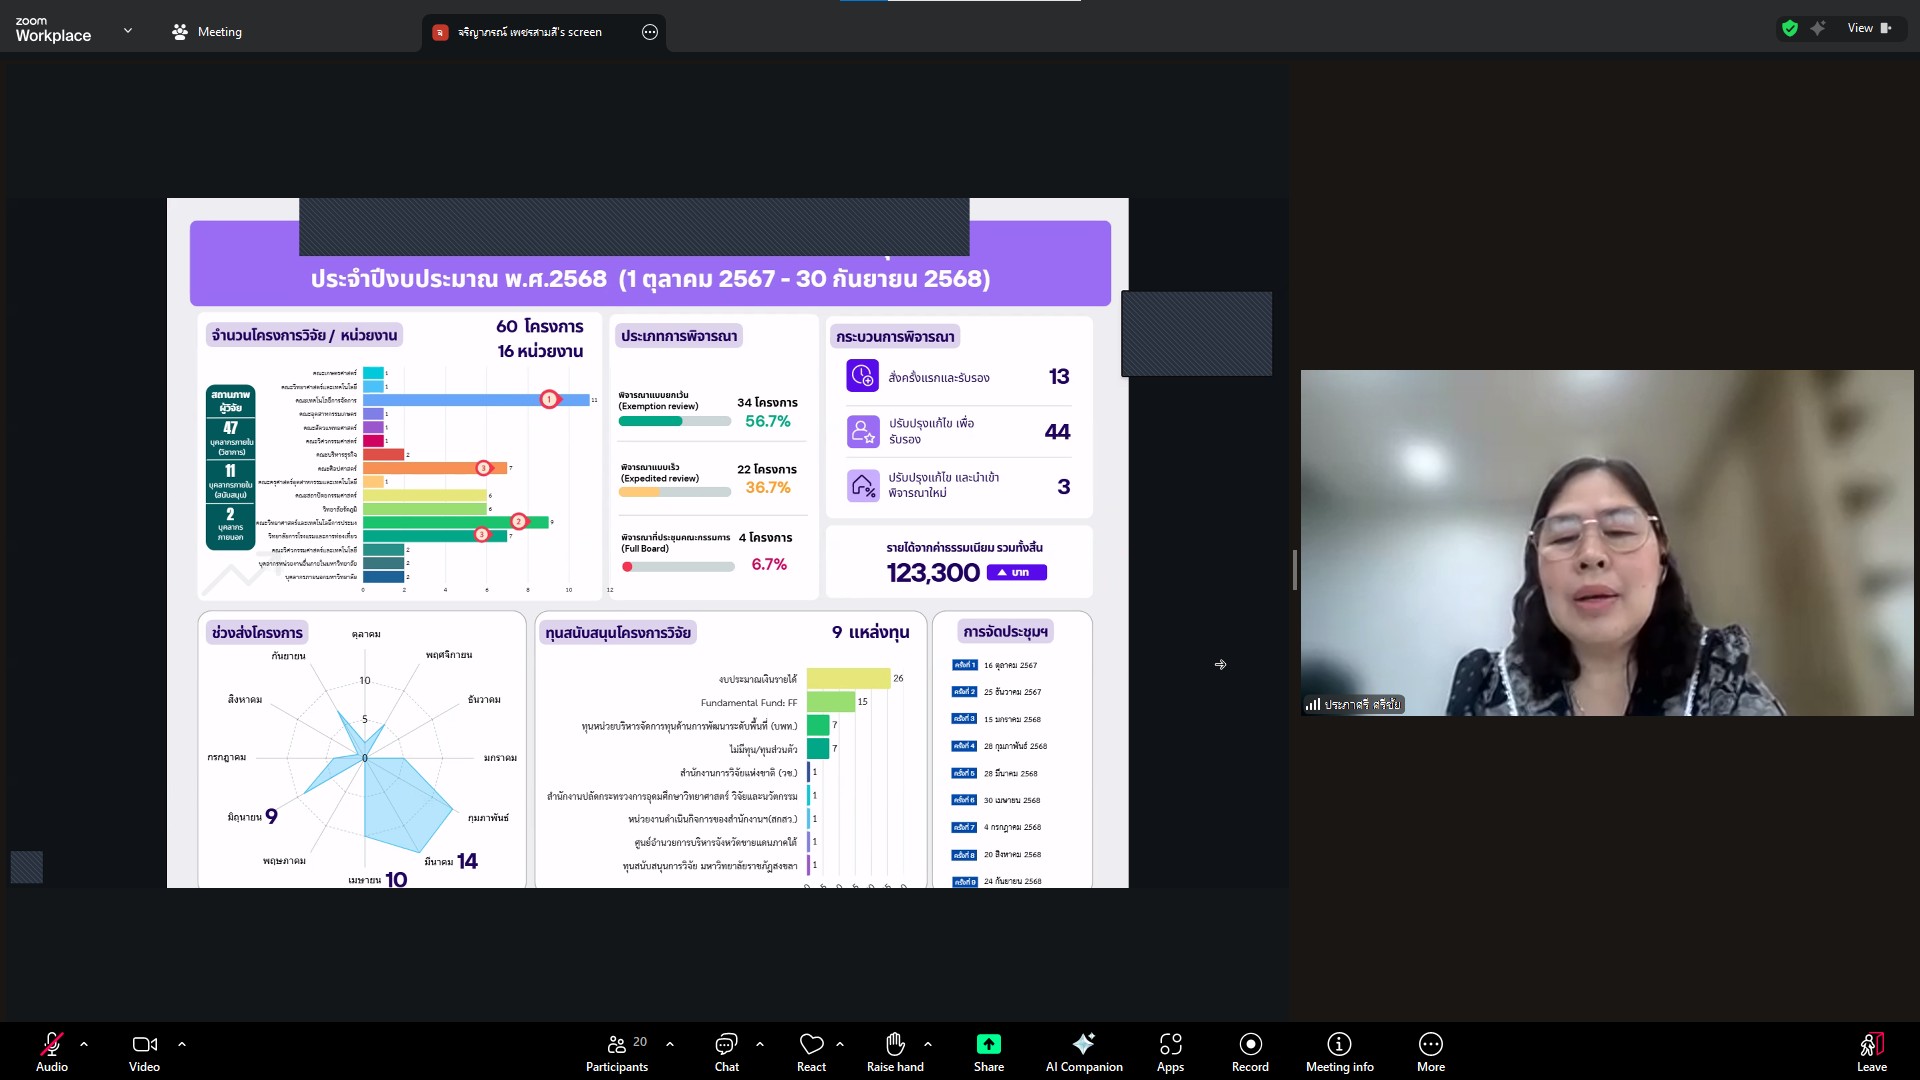Raise hand in the meeting

click(895, 1051)
